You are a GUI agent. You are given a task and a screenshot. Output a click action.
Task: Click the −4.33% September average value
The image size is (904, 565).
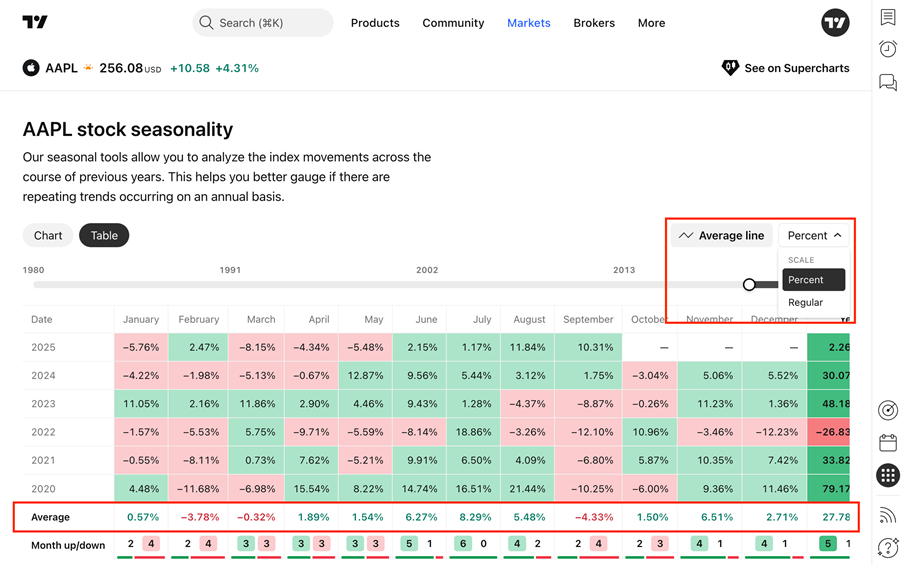coord(594,517)
